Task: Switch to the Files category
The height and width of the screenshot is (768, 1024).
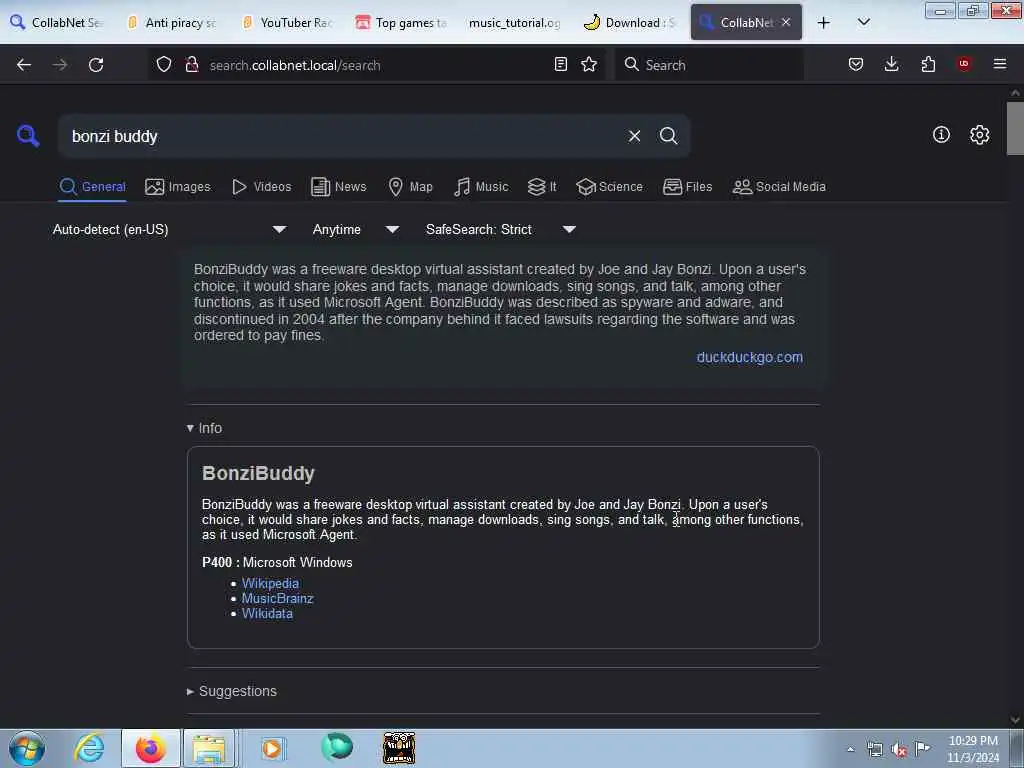Action: coord(687,187)
